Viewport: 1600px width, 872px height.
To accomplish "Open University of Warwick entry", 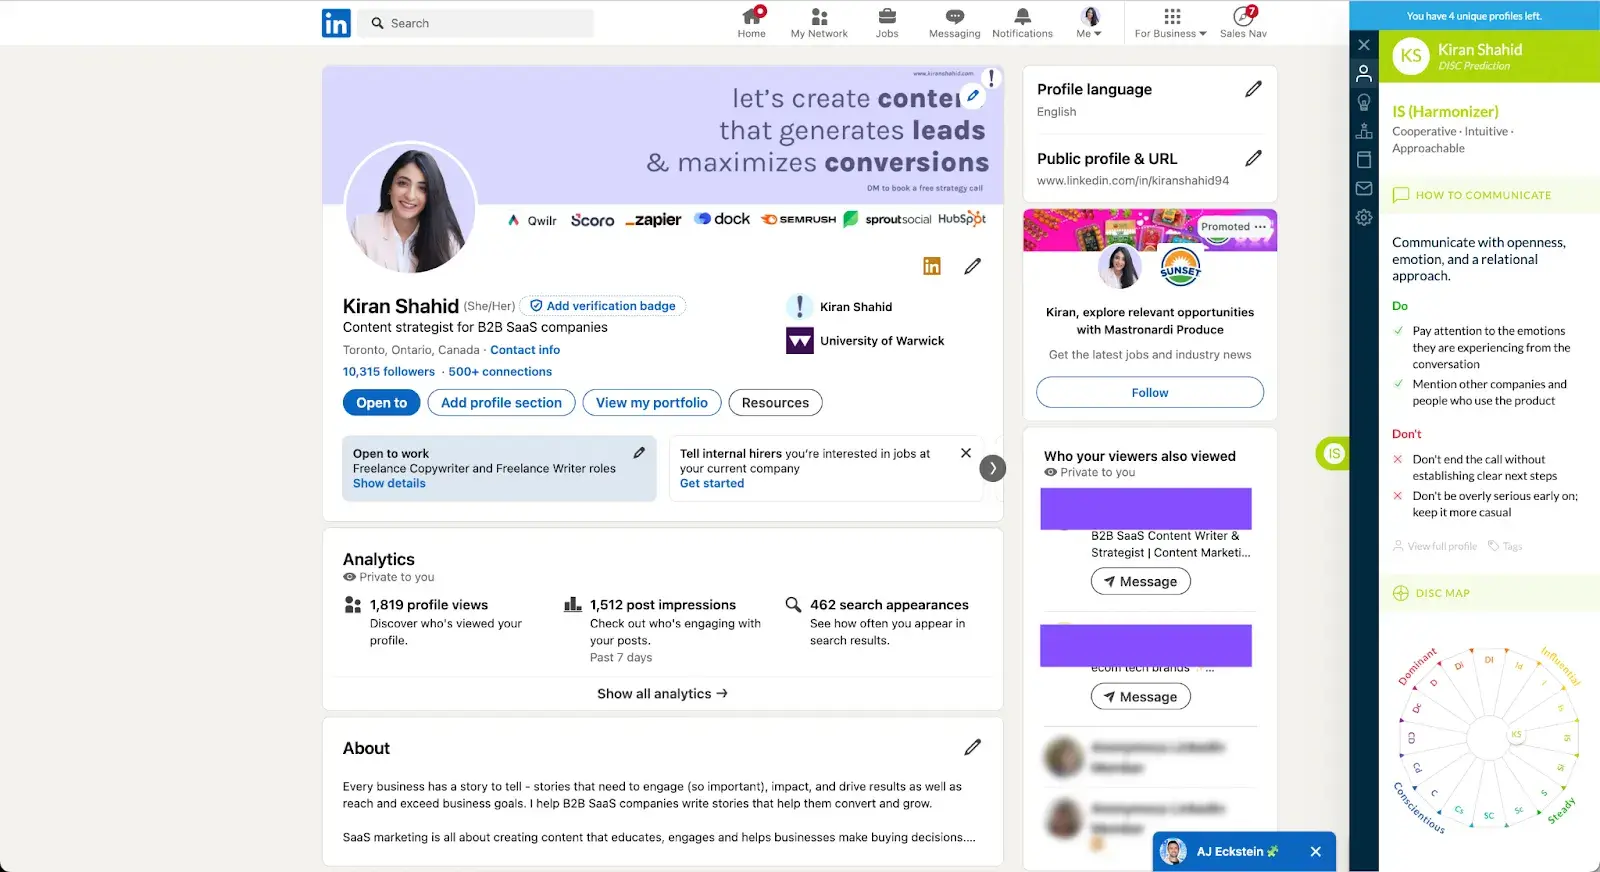I will click(866, 341).
